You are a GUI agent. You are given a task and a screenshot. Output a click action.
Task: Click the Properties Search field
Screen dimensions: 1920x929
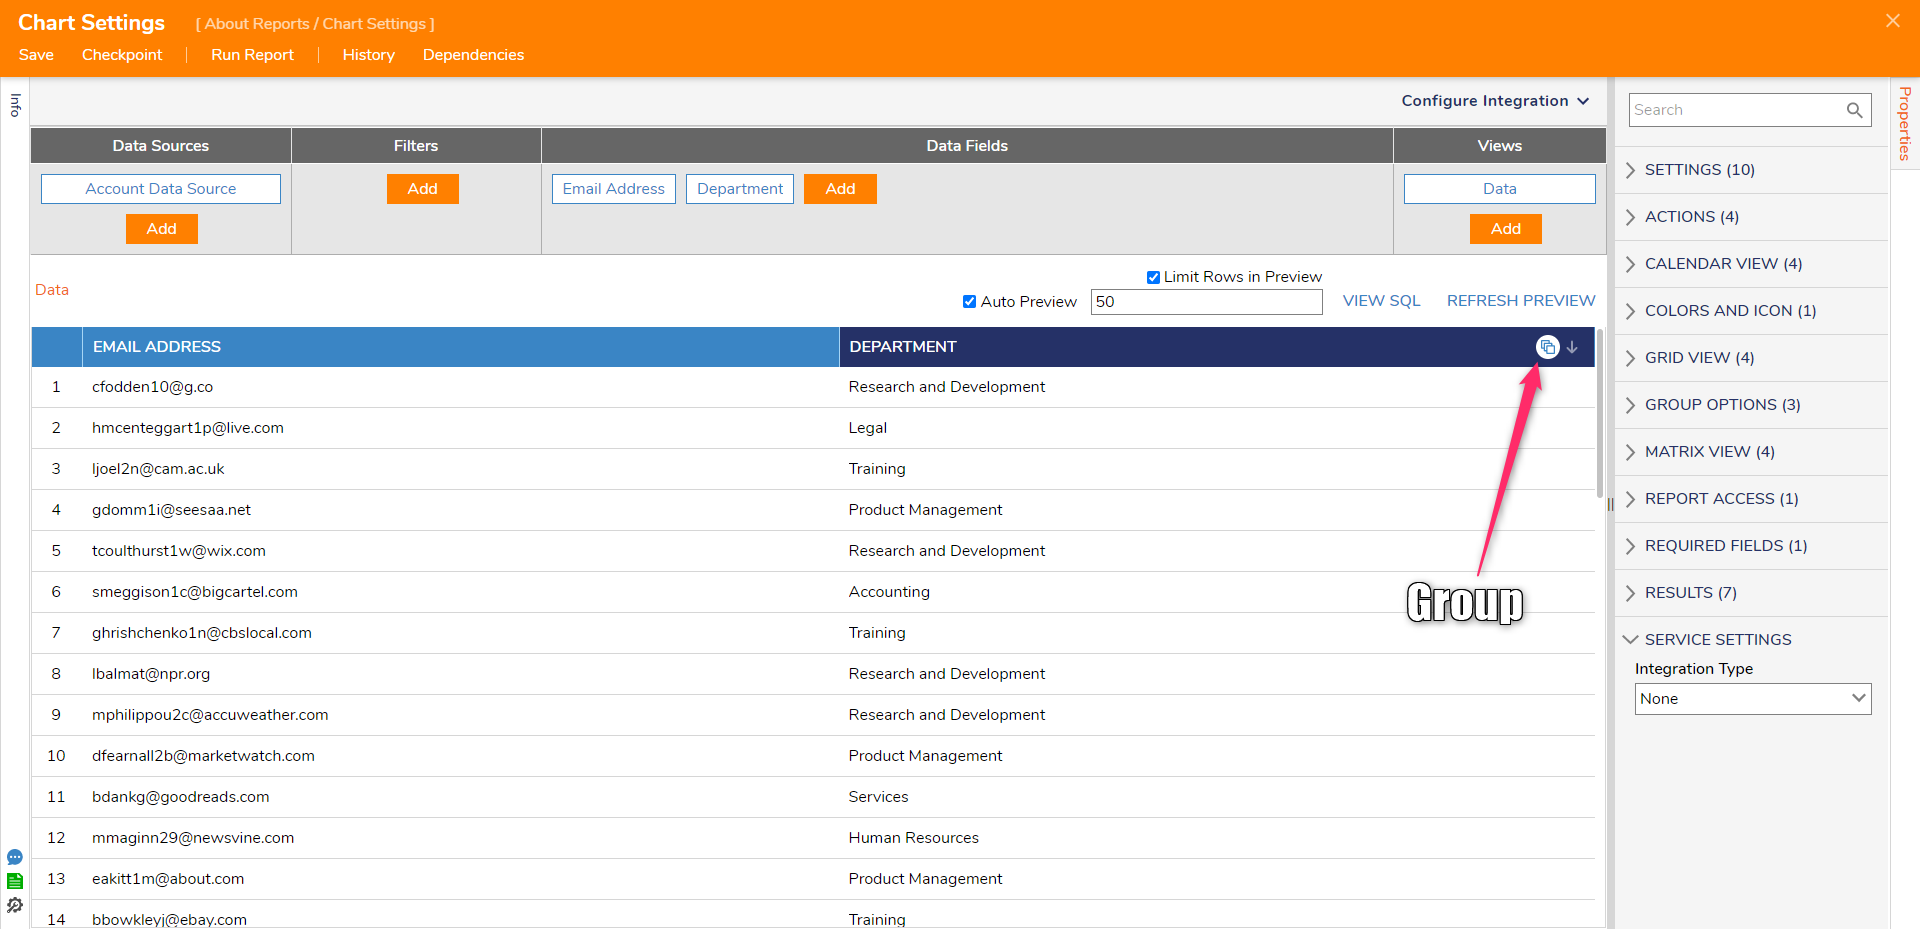(x=1750, y=110)
